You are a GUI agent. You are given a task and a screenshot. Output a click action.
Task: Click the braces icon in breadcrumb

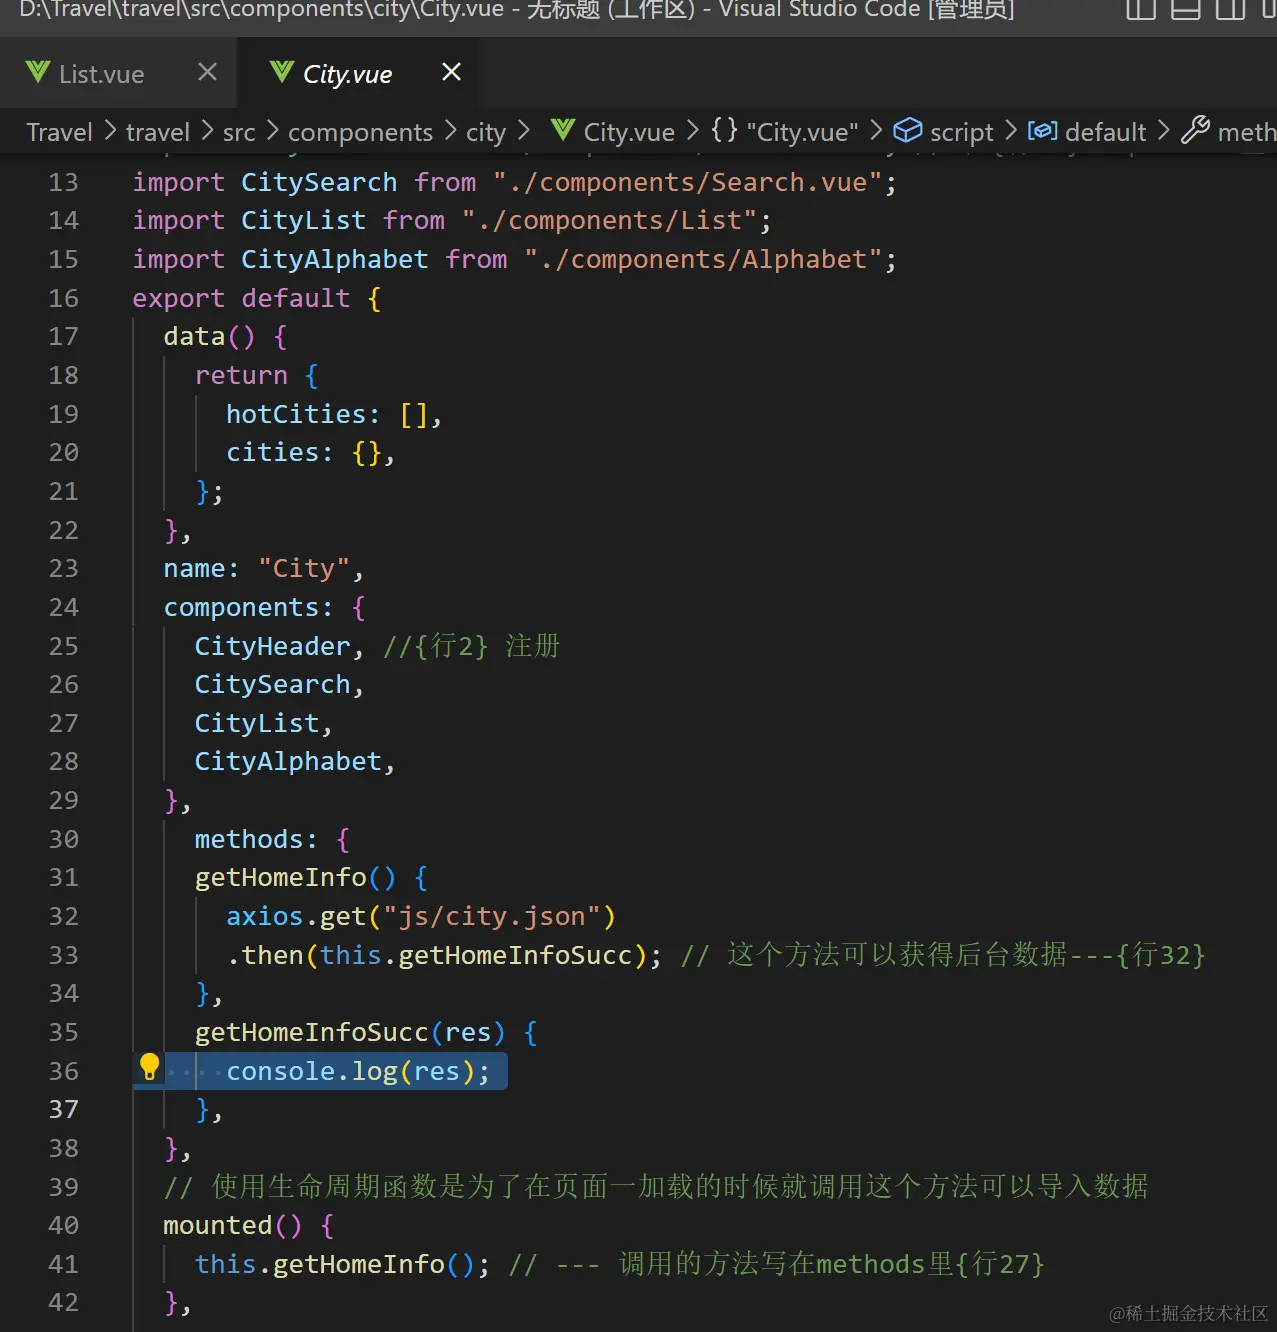(x=725, y=130)
